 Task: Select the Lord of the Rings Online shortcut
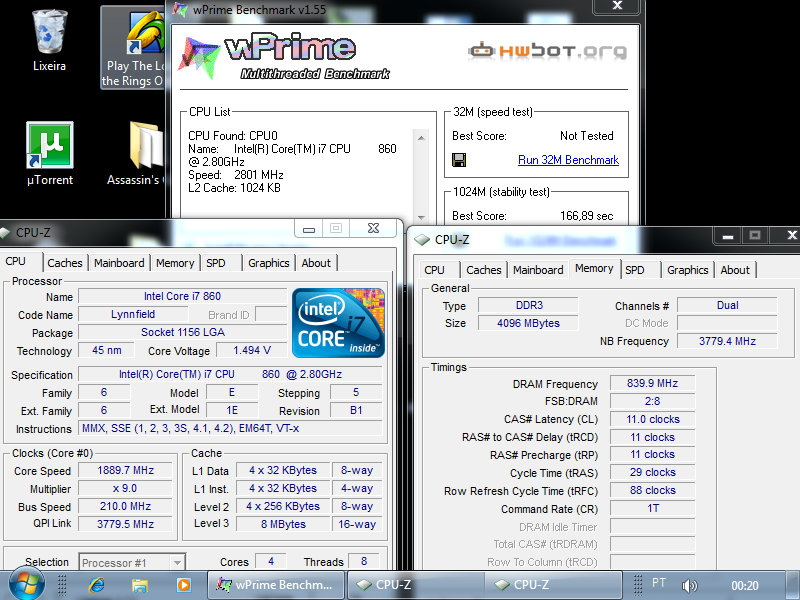pos(134,48)
